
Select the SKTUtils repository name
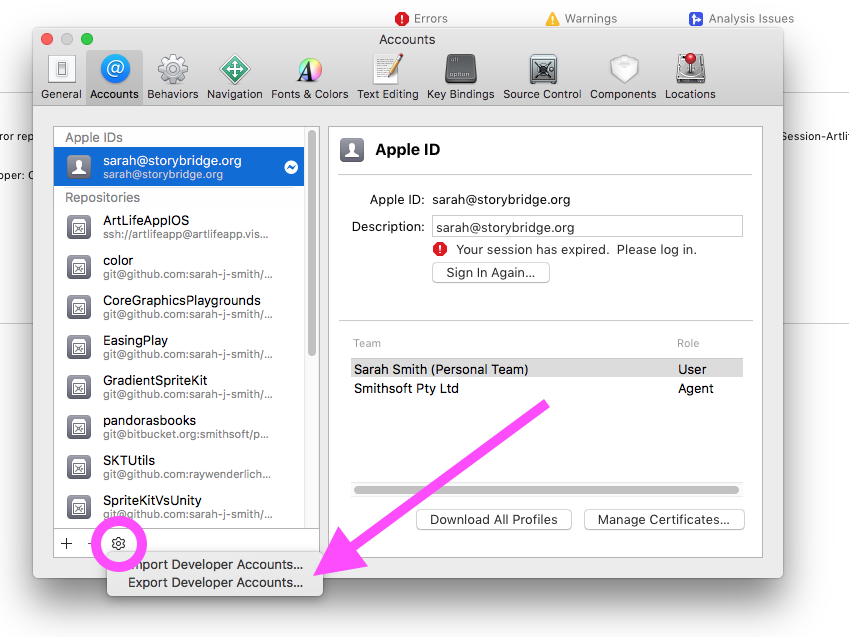point(129,461)
